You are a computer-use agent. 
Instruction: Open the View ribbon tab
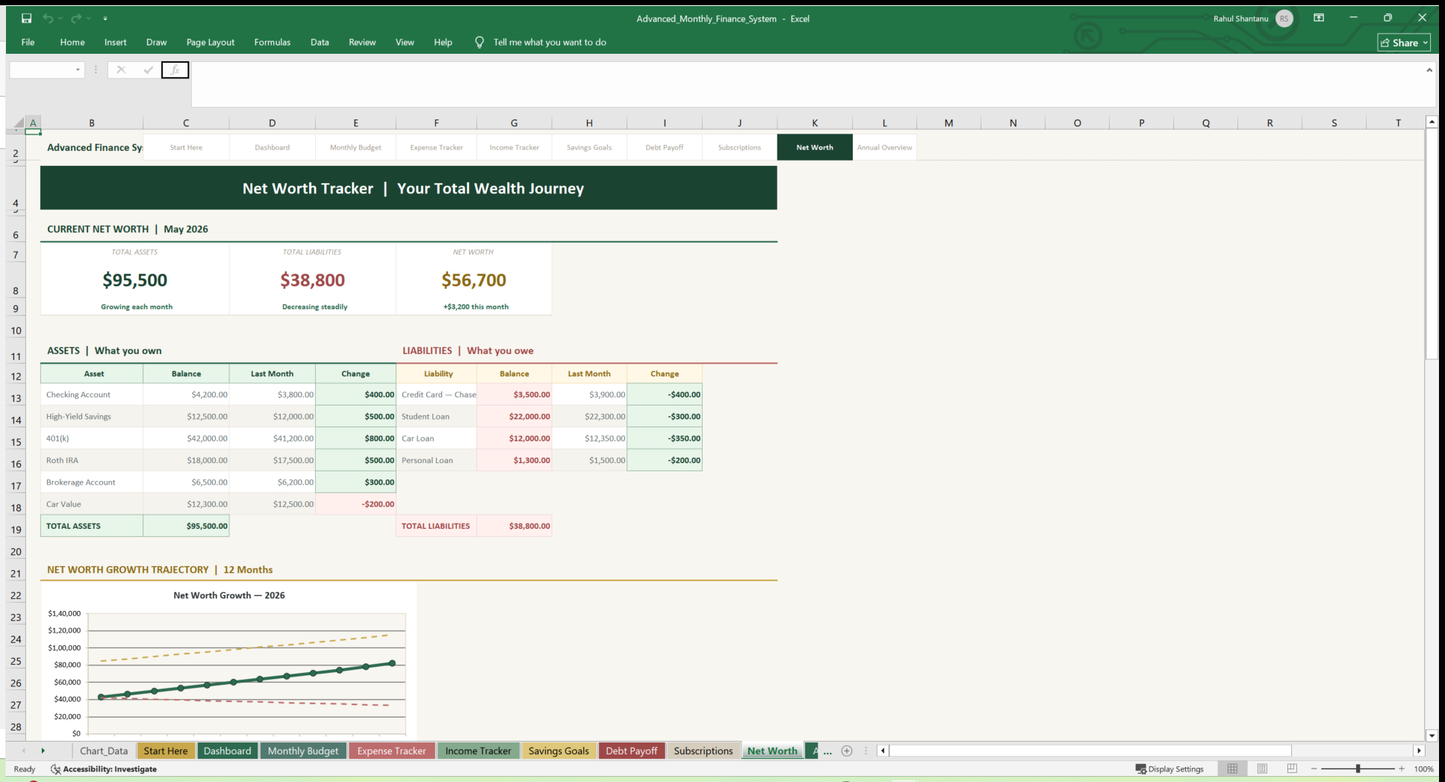[x=404, y=42]
